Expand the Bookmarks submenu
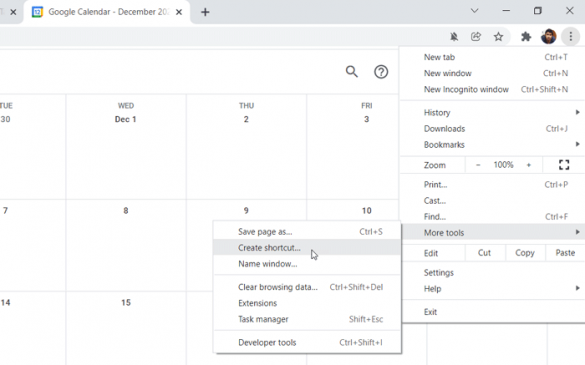 (492, 144)
